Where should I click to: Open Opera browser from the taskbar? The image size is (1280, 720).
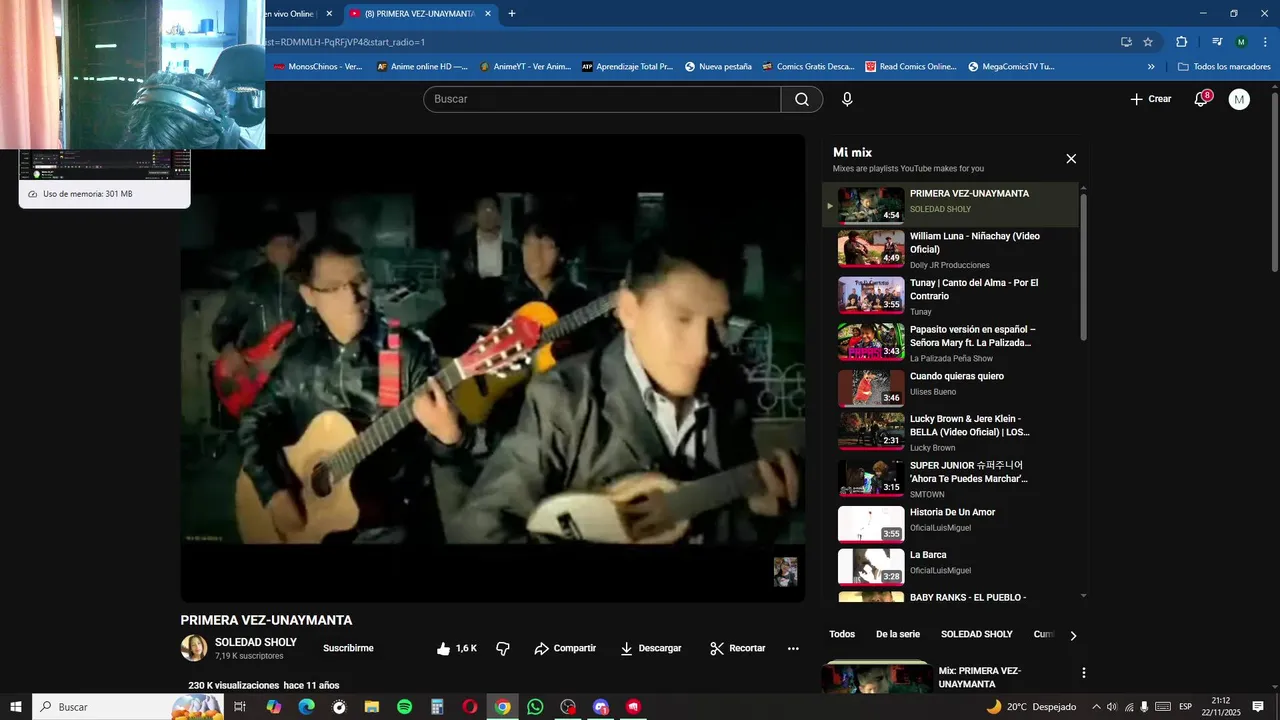click(x=470, y=707)
